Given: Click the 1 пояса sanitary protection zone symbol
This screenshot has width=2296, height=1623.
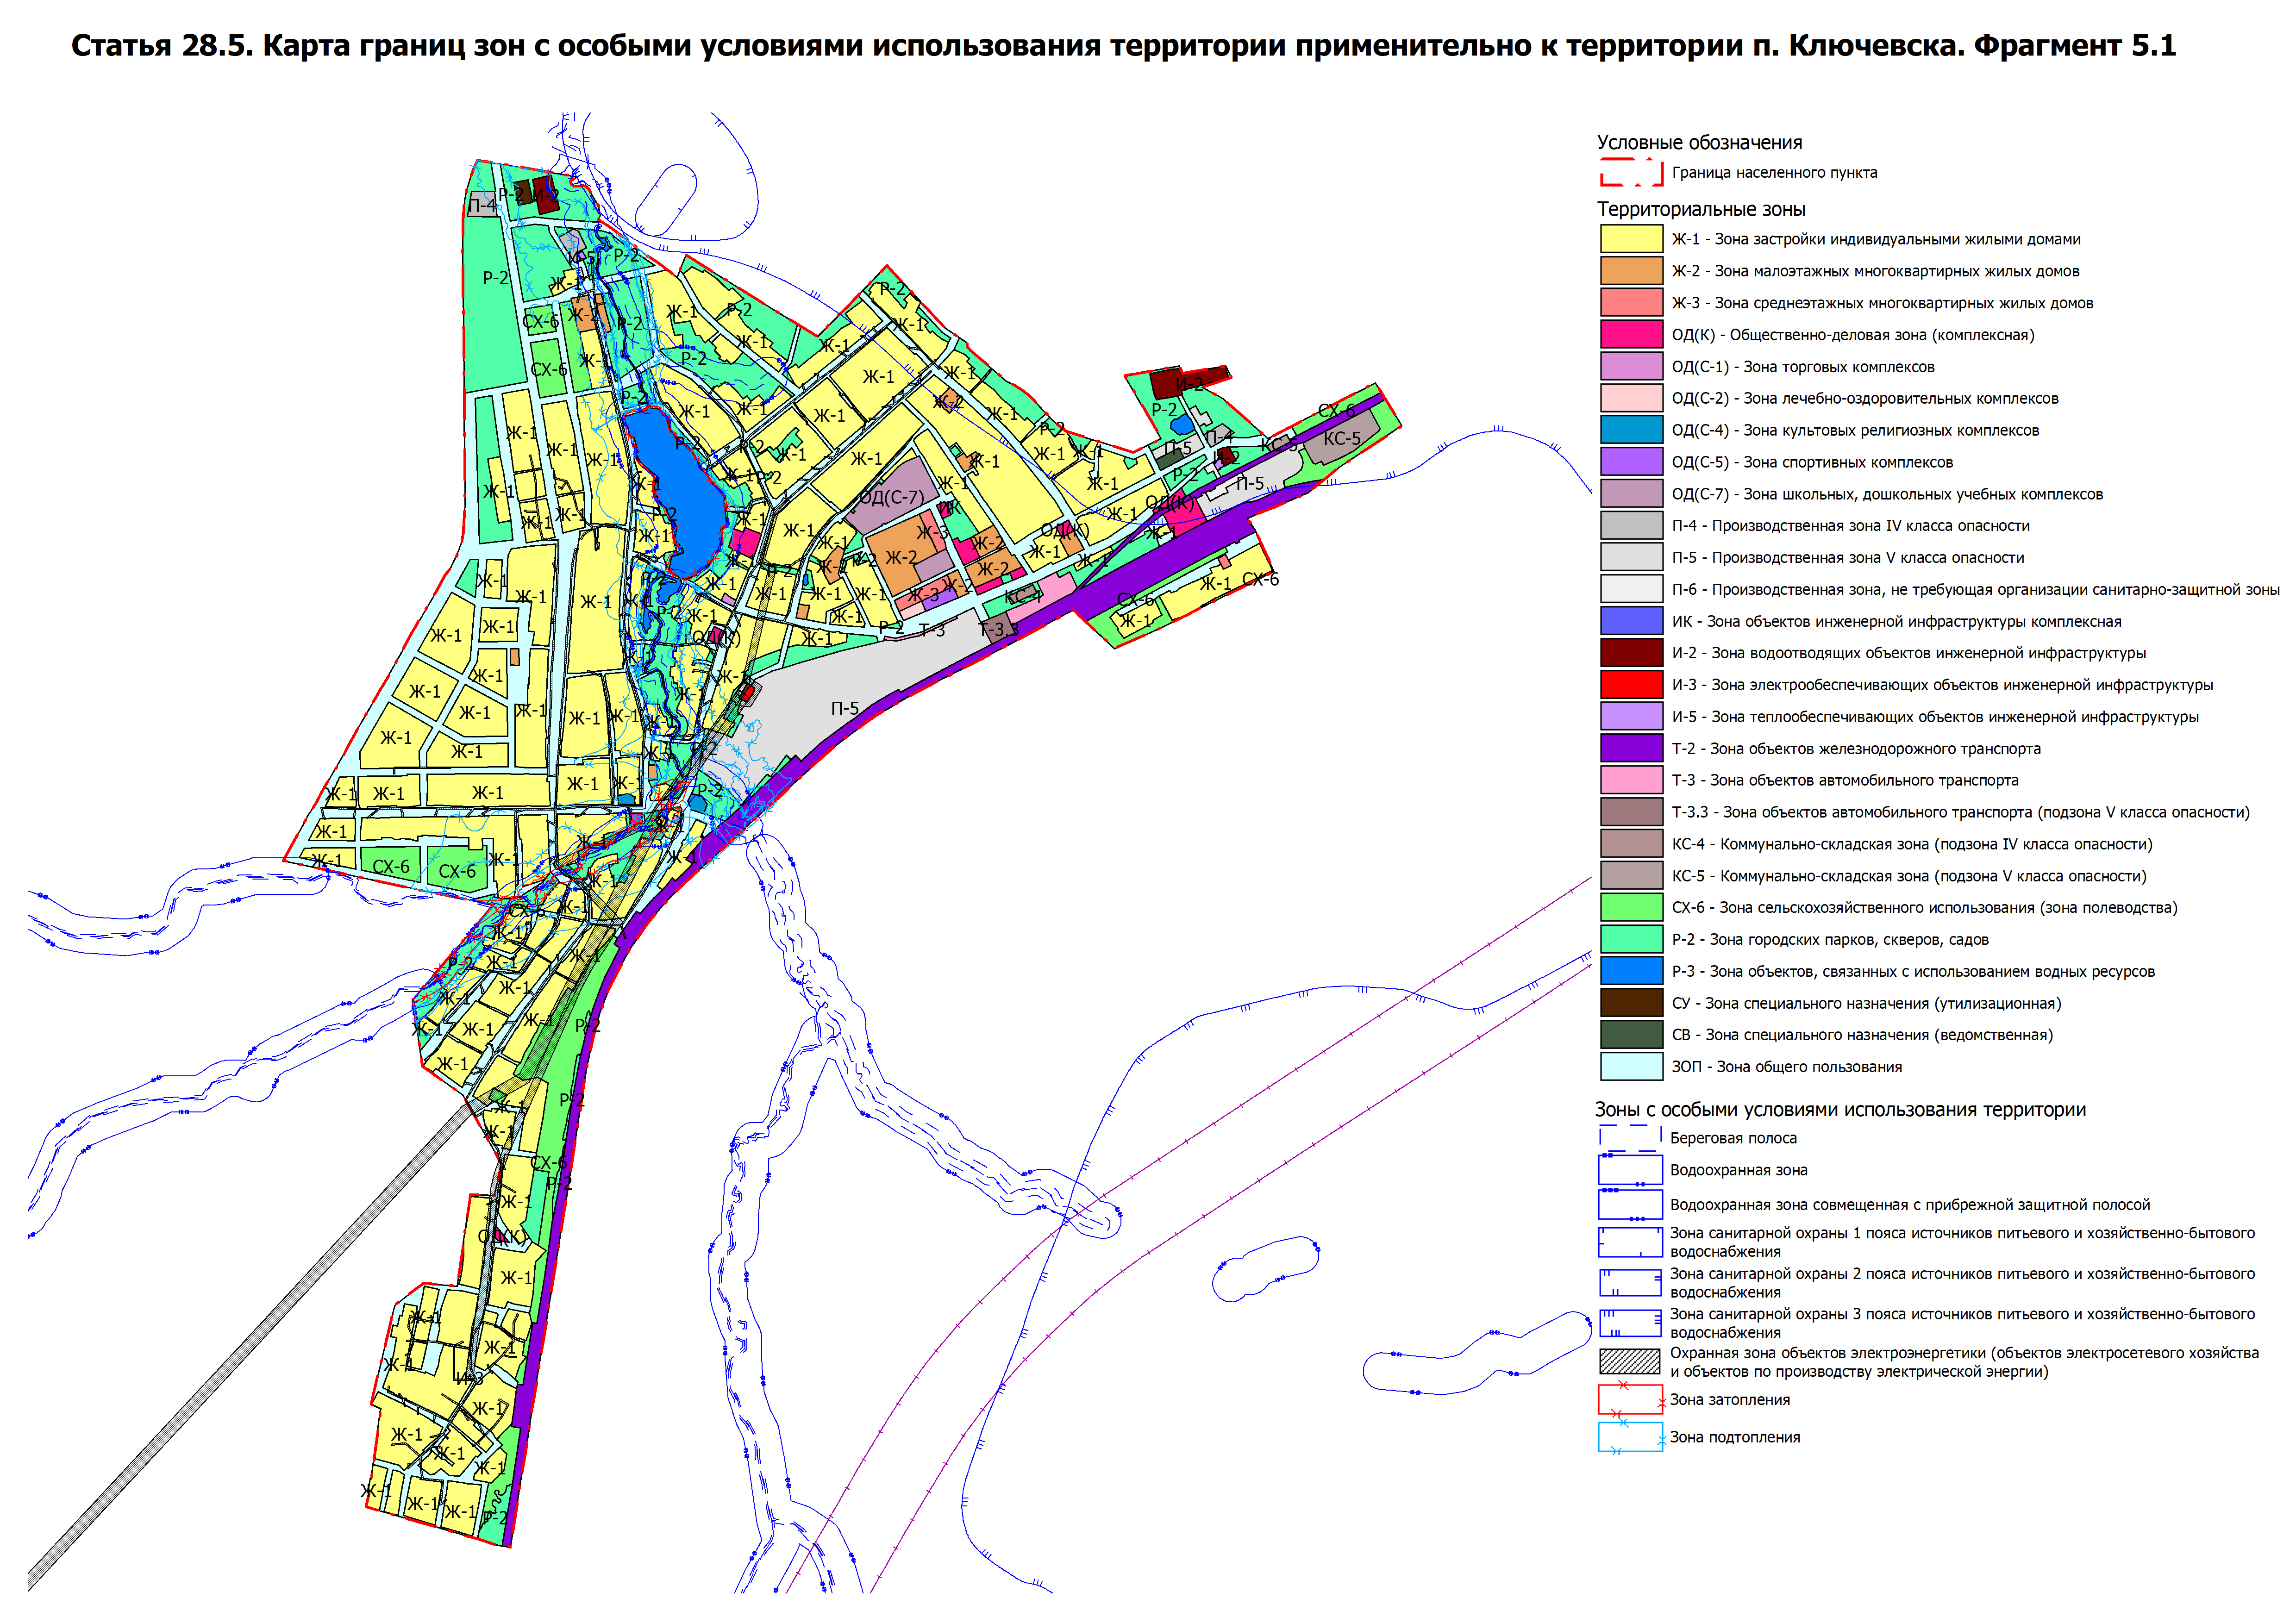Looking at the screenshot, I should (x=1630, y=1241).
